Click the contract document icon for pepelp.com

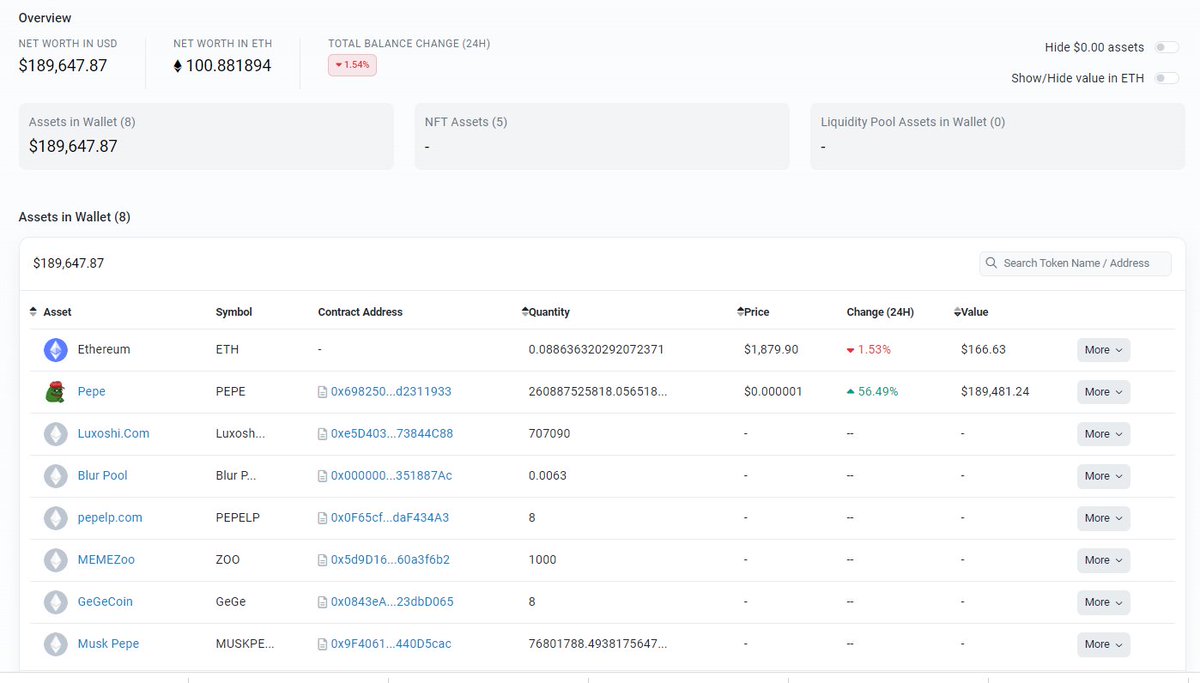pos(322,518)
